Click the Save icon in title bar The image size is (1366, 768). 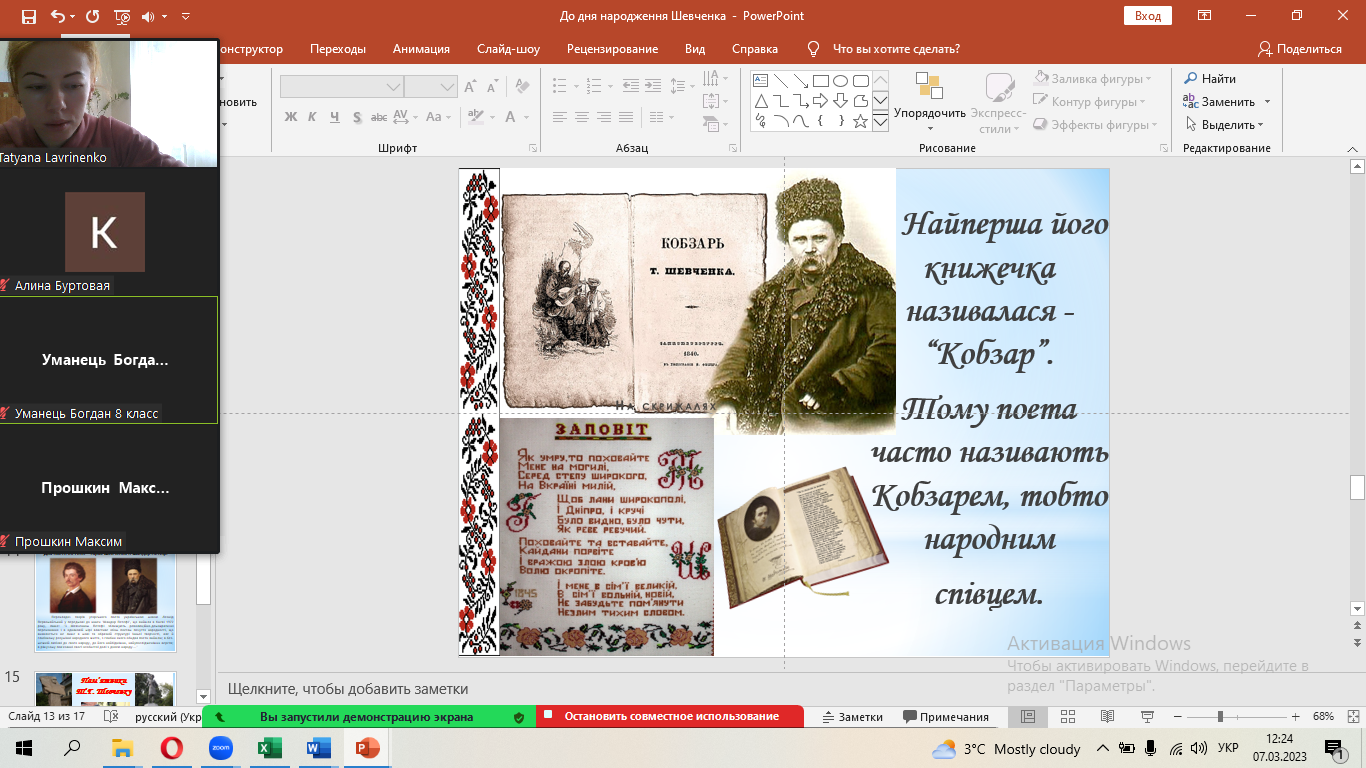pos(29,17)
